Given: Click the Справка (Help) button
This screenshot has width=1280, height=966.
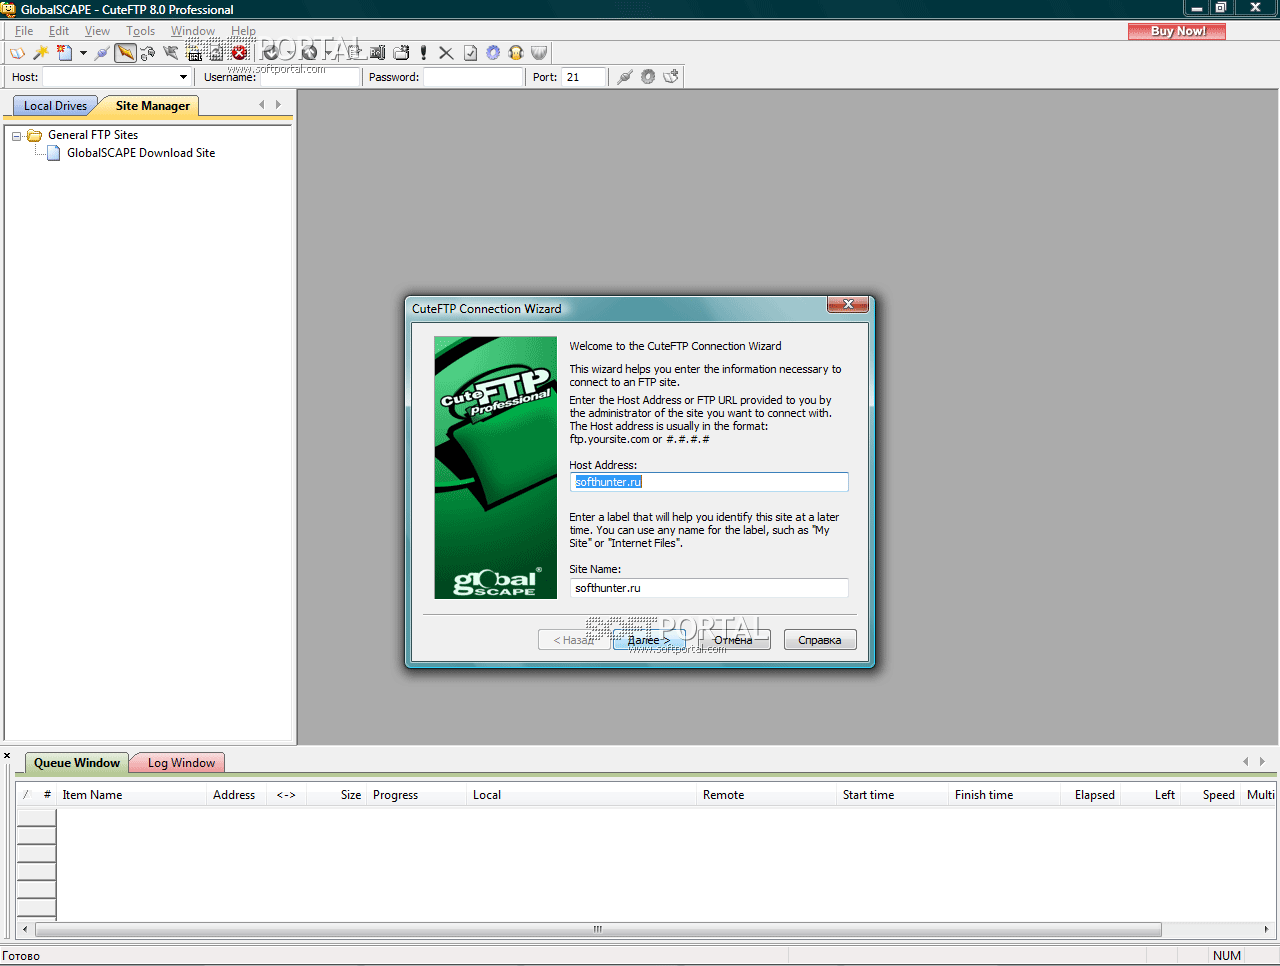Looking at the screenshot, I should pos(820,640).
